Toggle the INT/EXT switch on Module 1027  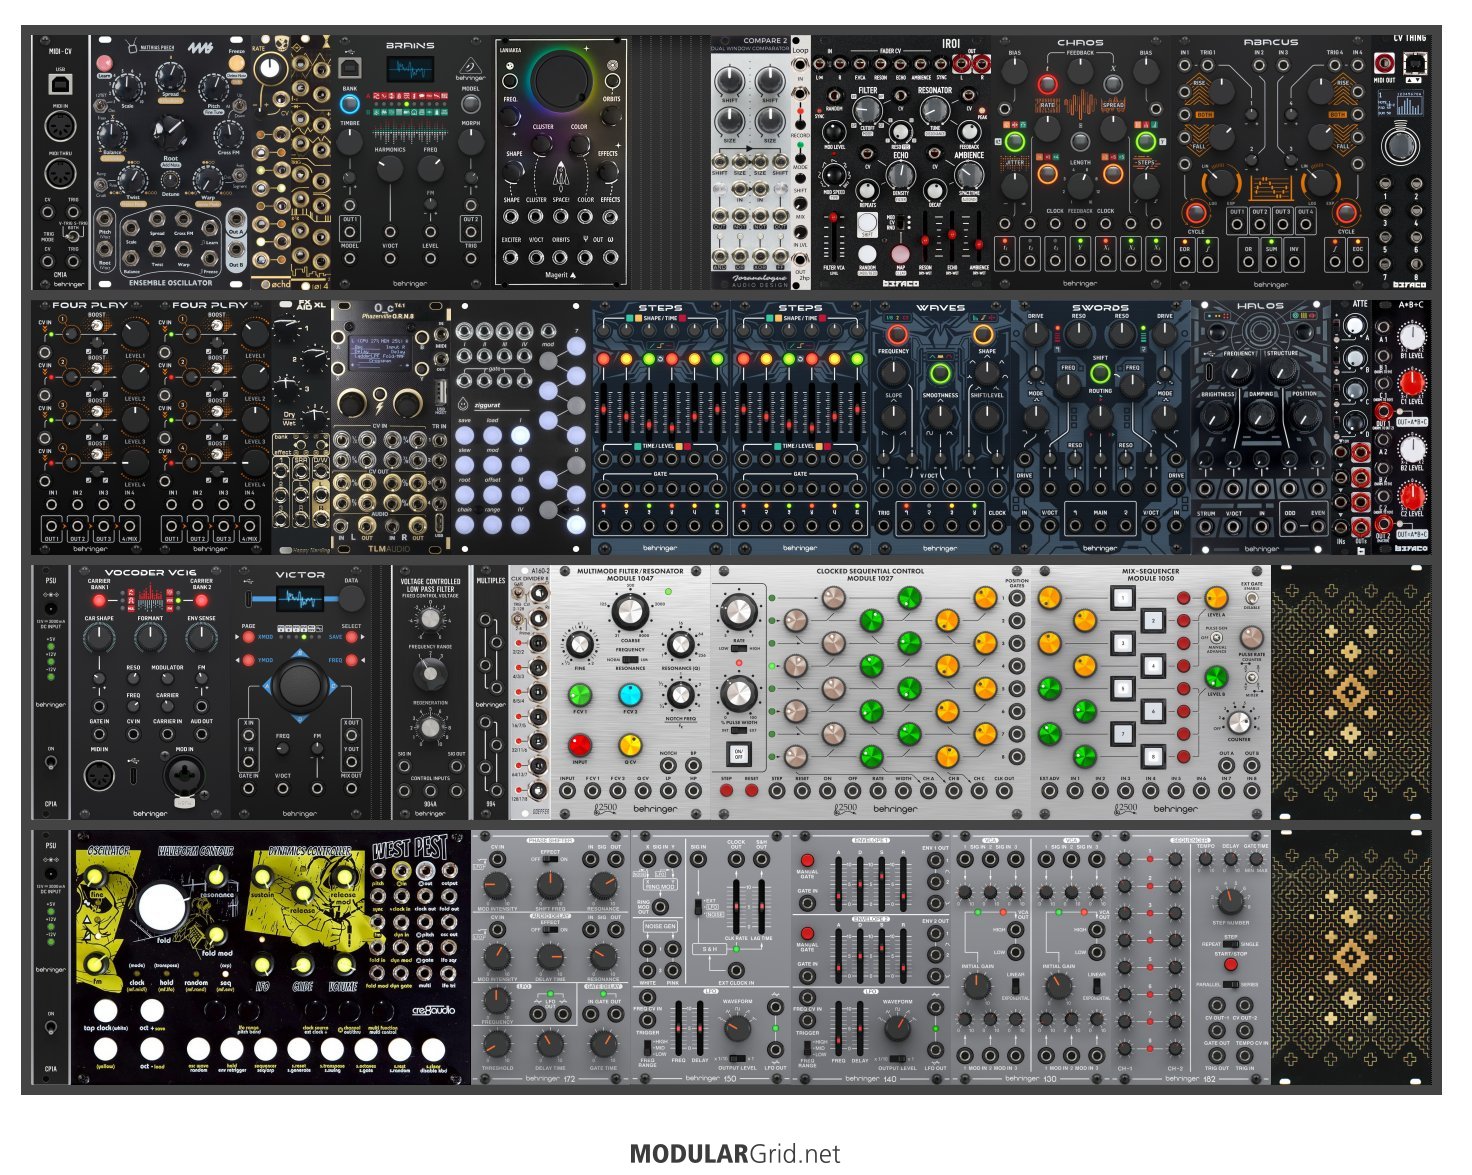[738, 731]
